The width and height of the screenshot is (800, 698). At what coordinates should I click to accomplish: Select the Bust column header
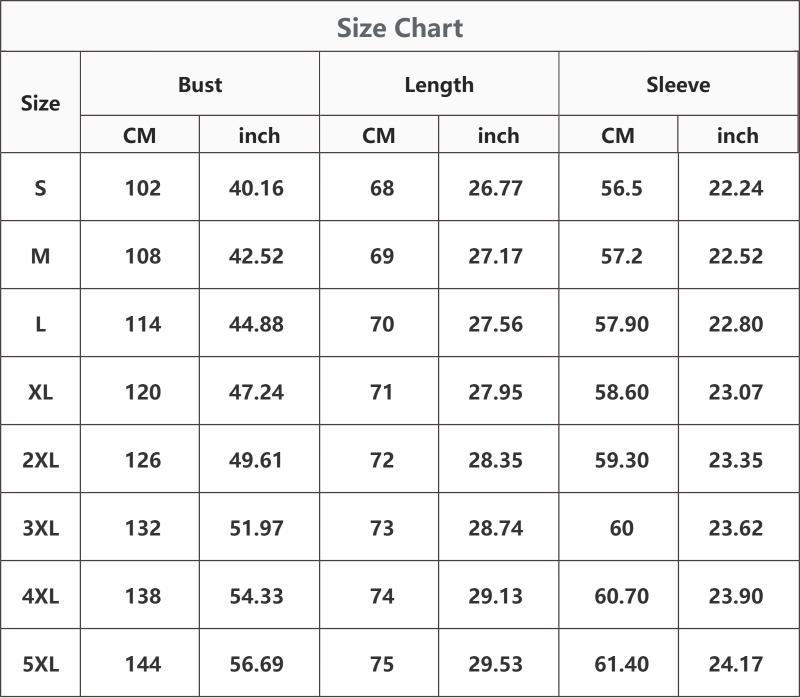(200, 84)
